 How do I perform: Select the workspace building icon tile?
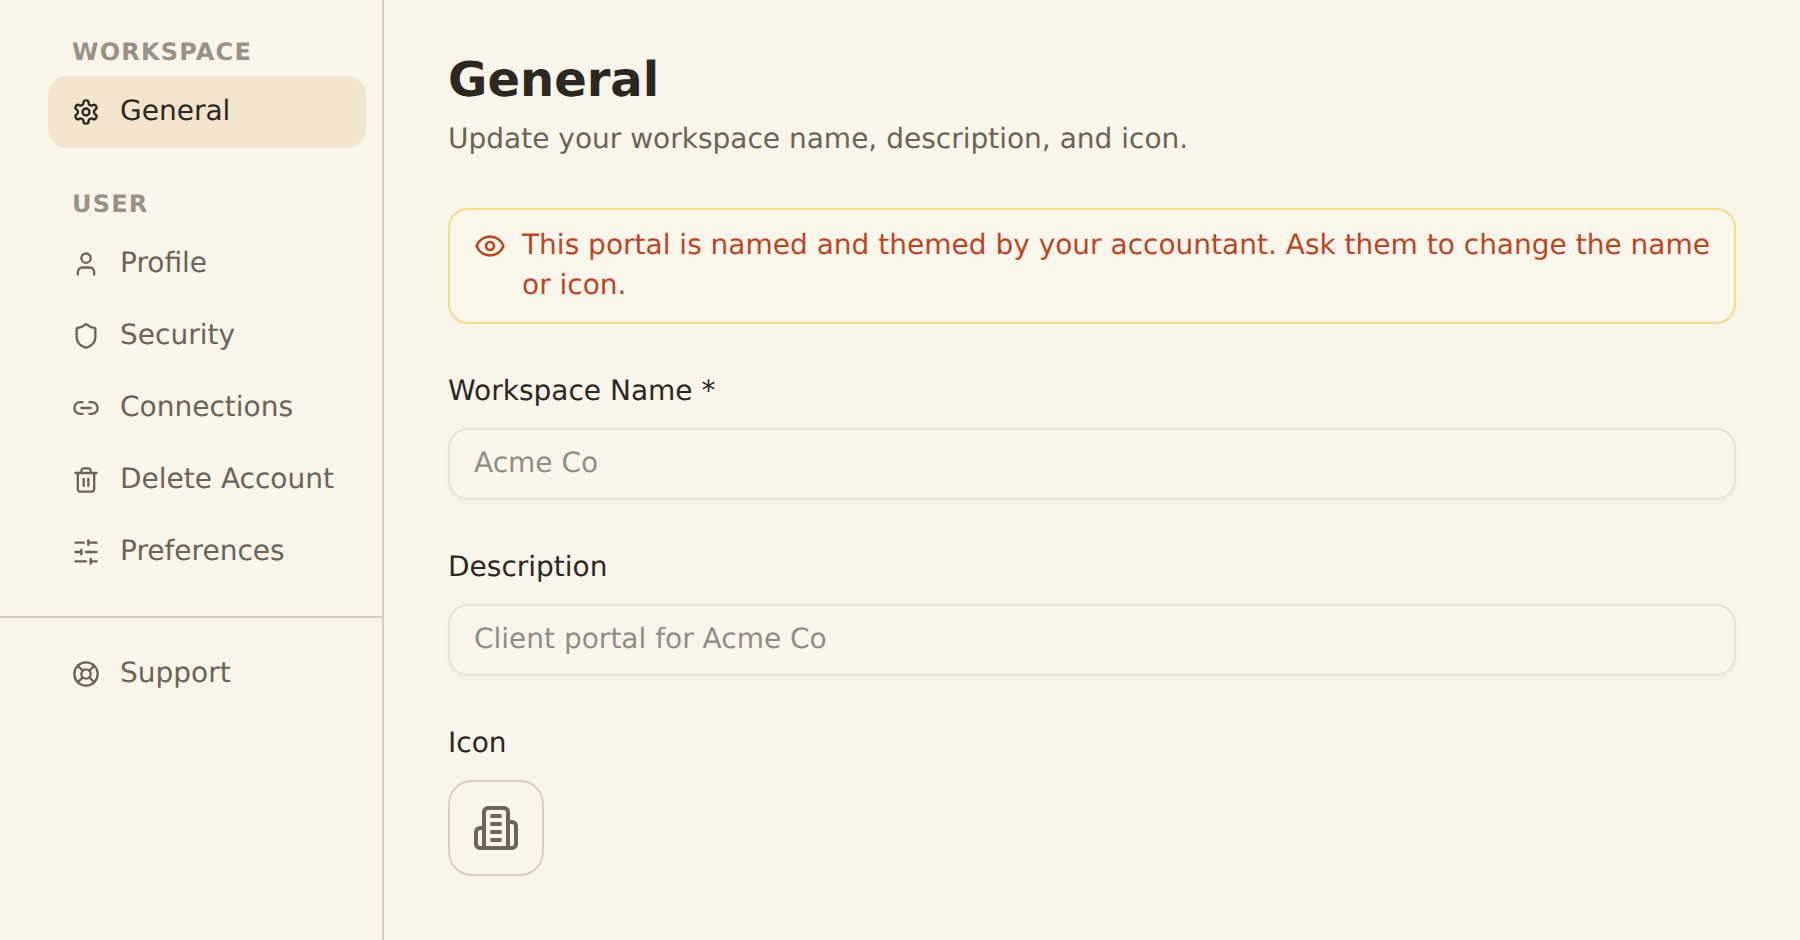496,828
